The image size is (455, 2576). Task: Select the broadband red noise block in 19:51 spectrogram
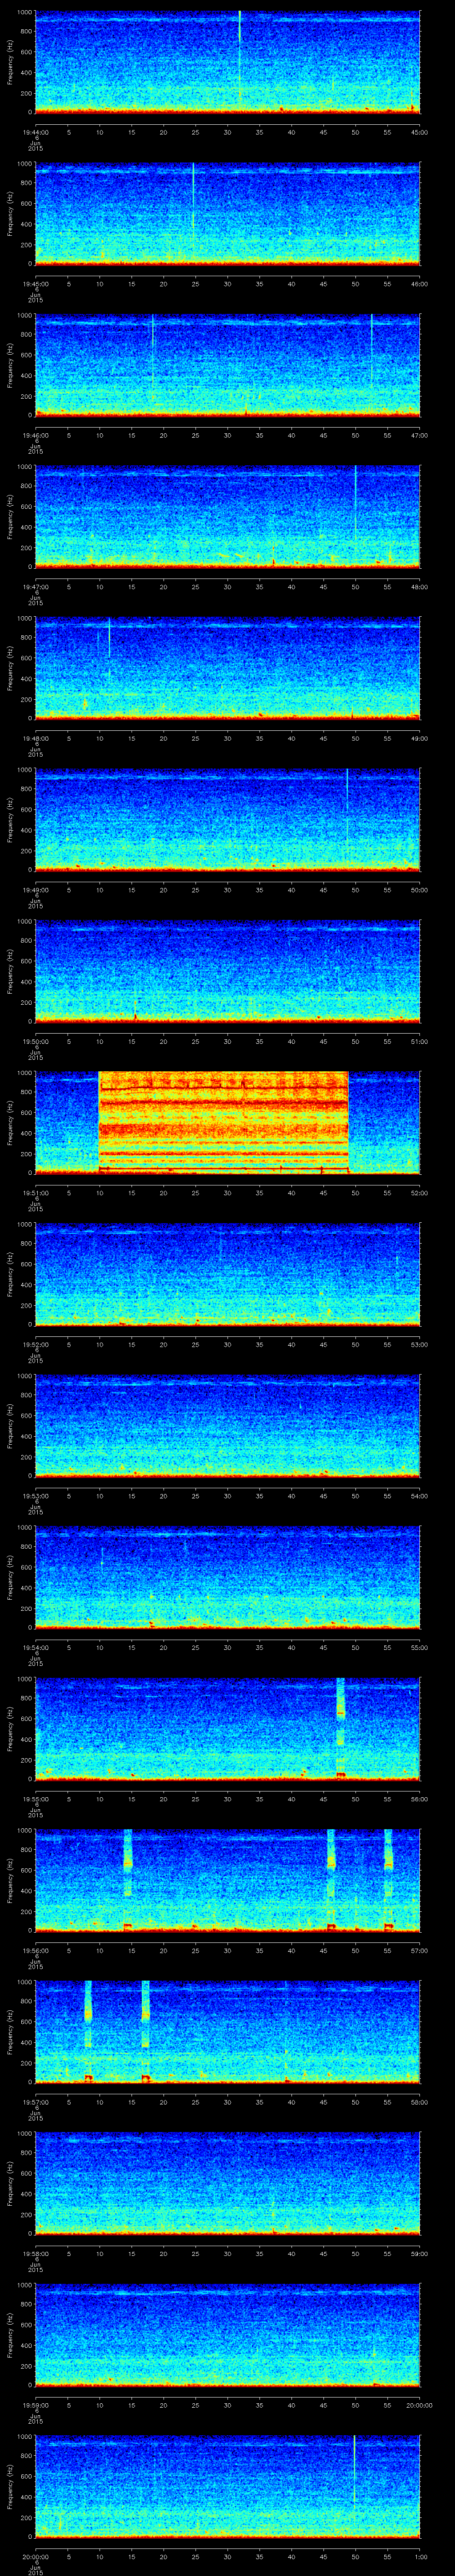click(x=223, y=1121)
